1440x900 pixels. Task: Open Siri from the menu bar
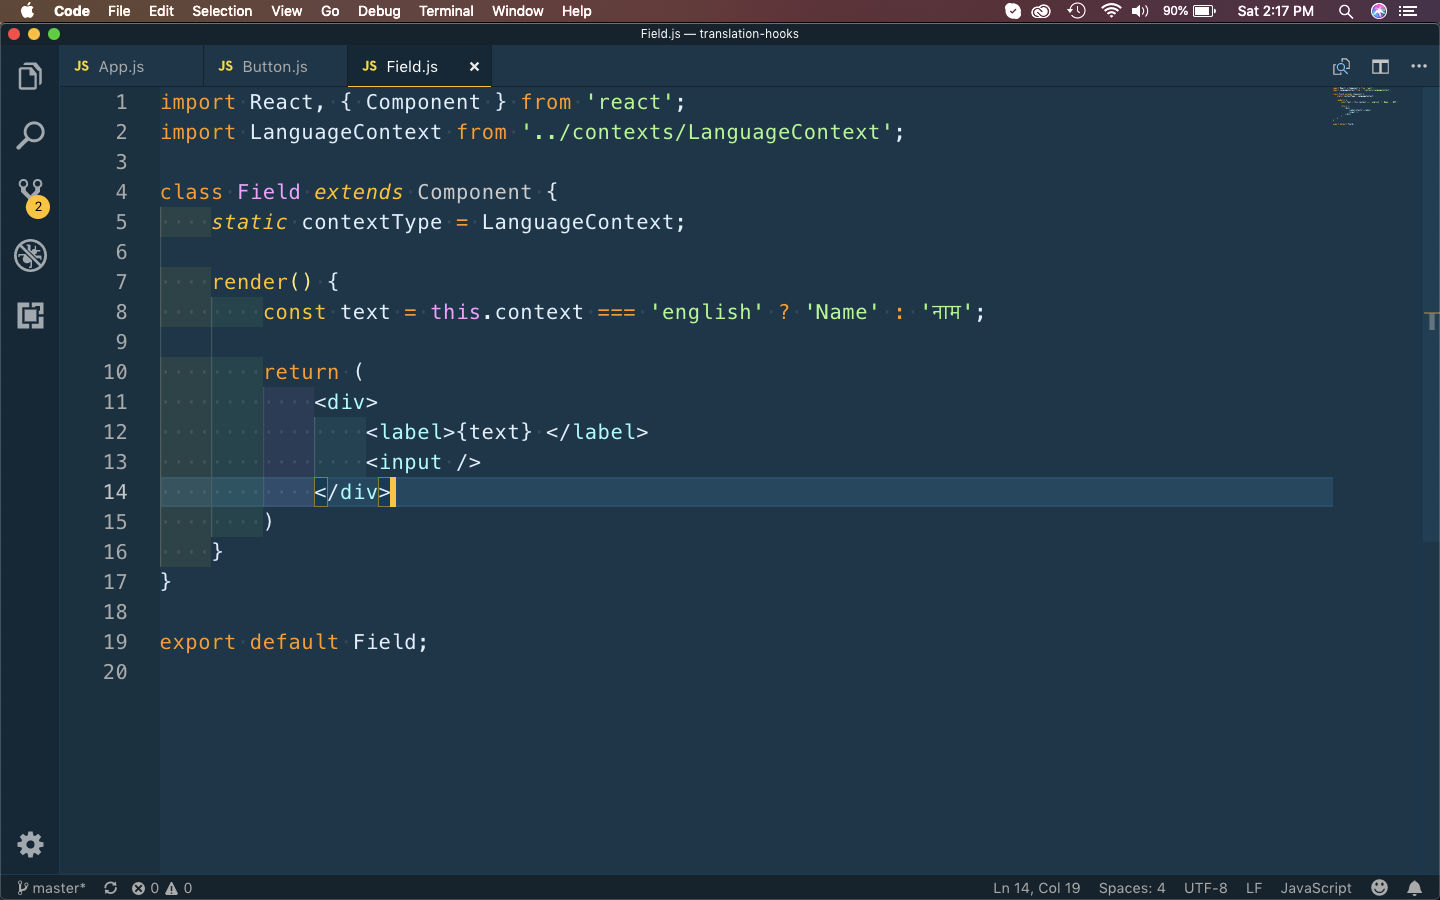[1379, 11]
